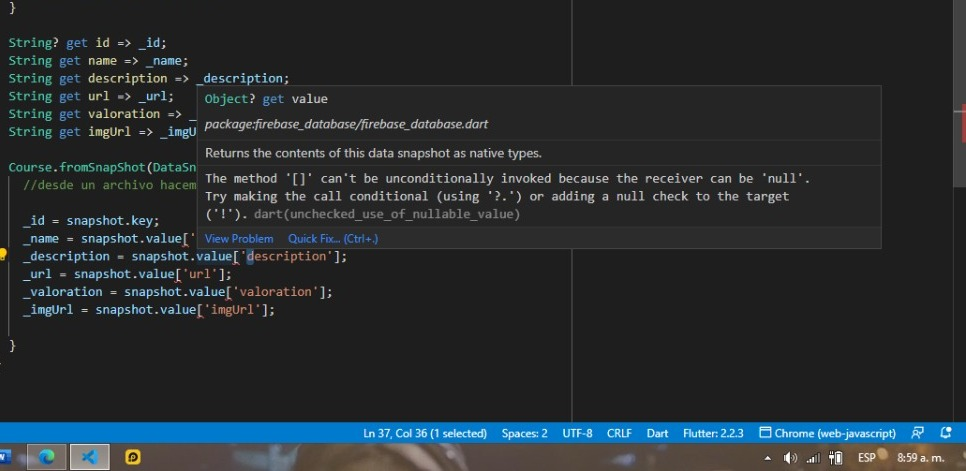Image resolution: width=966 pixels, height=471 pixels.
Task: Open the volume control in the system tray
Action: (x=790, y=458)
